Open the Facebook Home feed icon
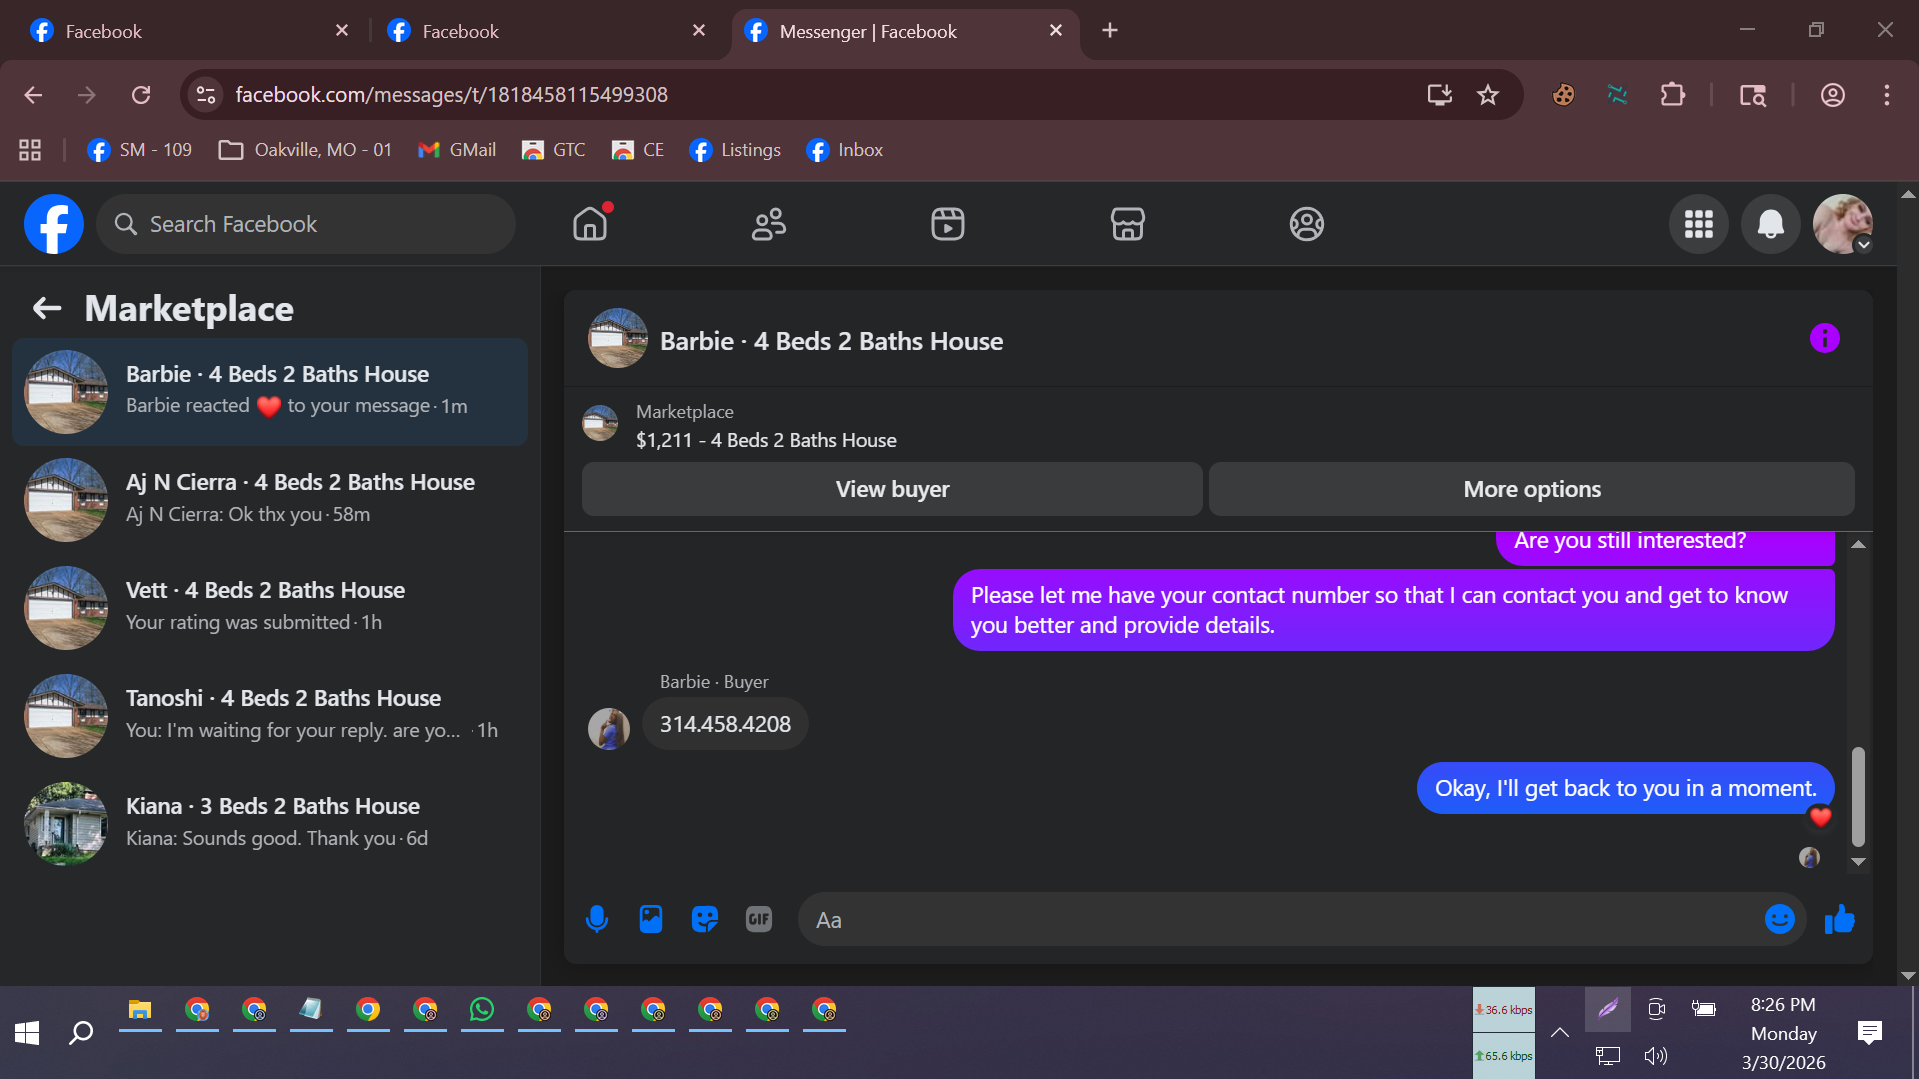The width and height of the screenshot is (1919, 1079). pos(590,224)
